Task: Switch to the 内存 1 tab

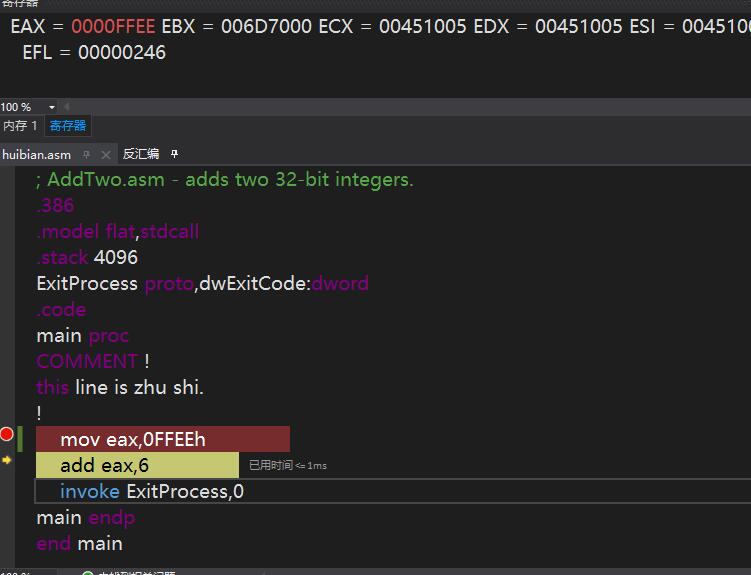Action: [20, 126]
